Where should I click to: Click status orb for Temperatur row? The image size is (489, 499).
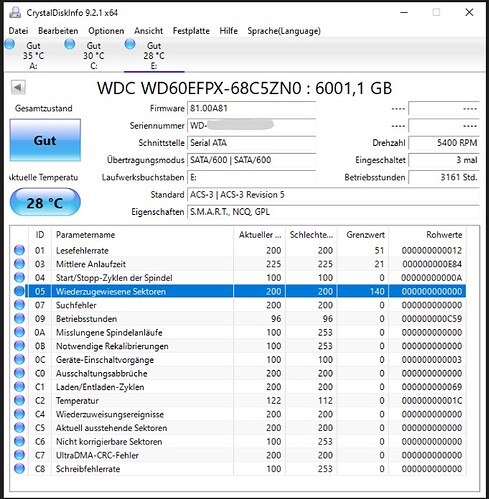(19, 400)
